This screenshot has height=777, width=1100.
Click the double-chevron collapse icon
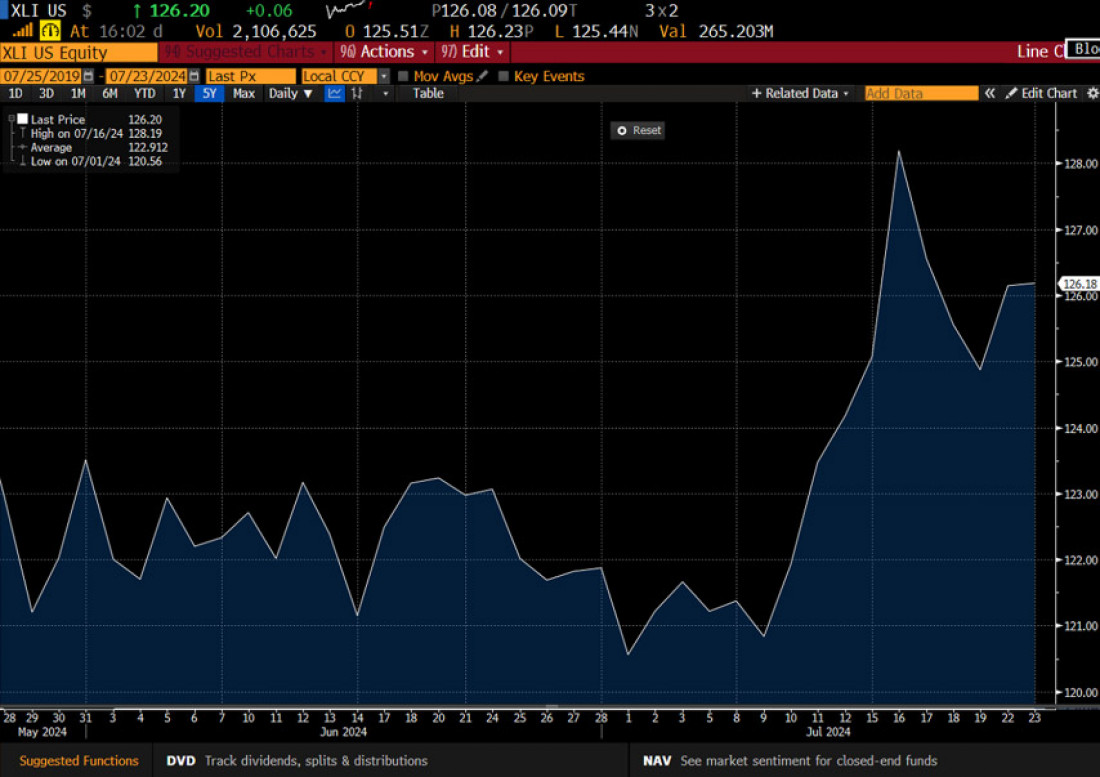point(990,93)
